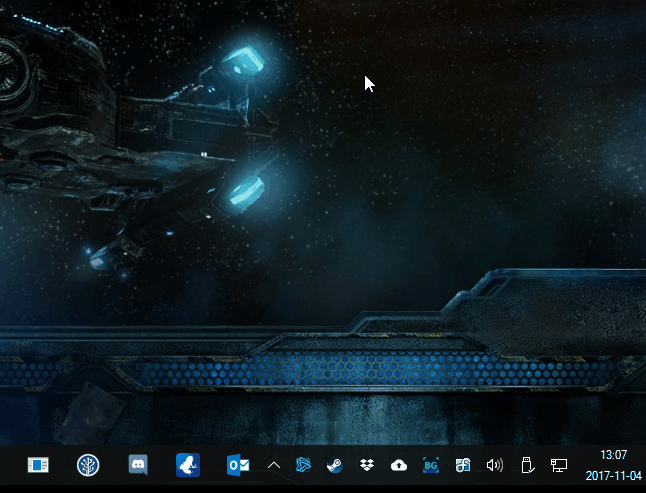Viewport: 646px width, 493px height.
Task: Open Outlook from the taskbar
Action: [x=238, y=465]
